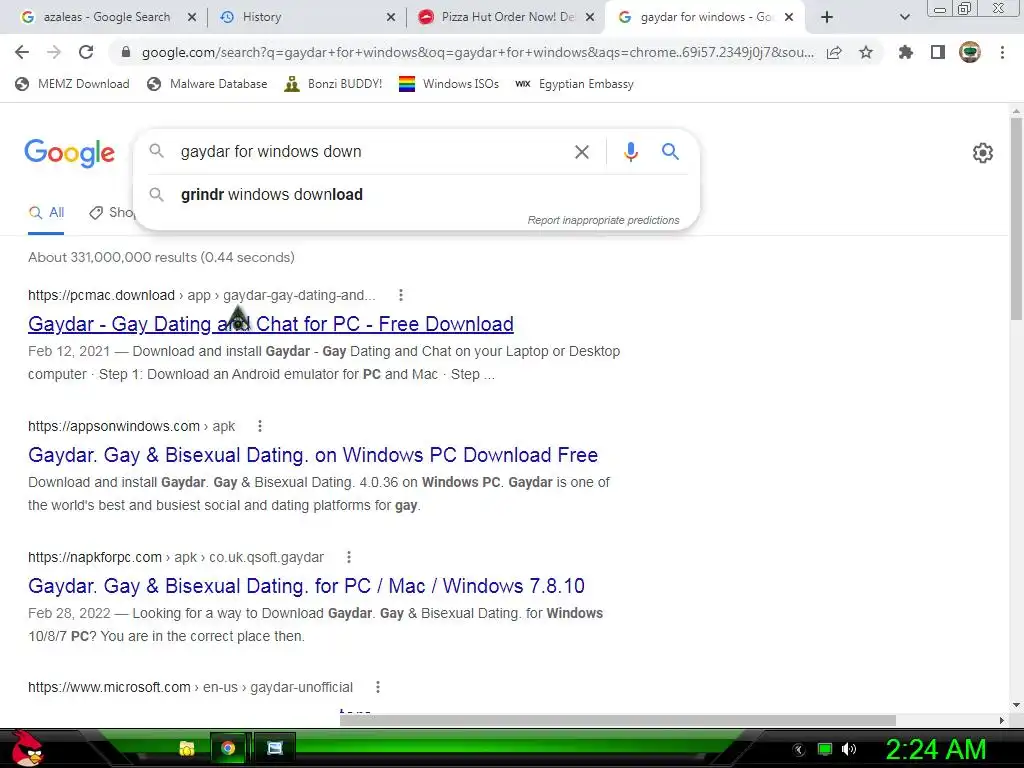Open the Egyptian Embassy bookmark
The height and width of the screenshot is (768, 1024).
[574, 84]
